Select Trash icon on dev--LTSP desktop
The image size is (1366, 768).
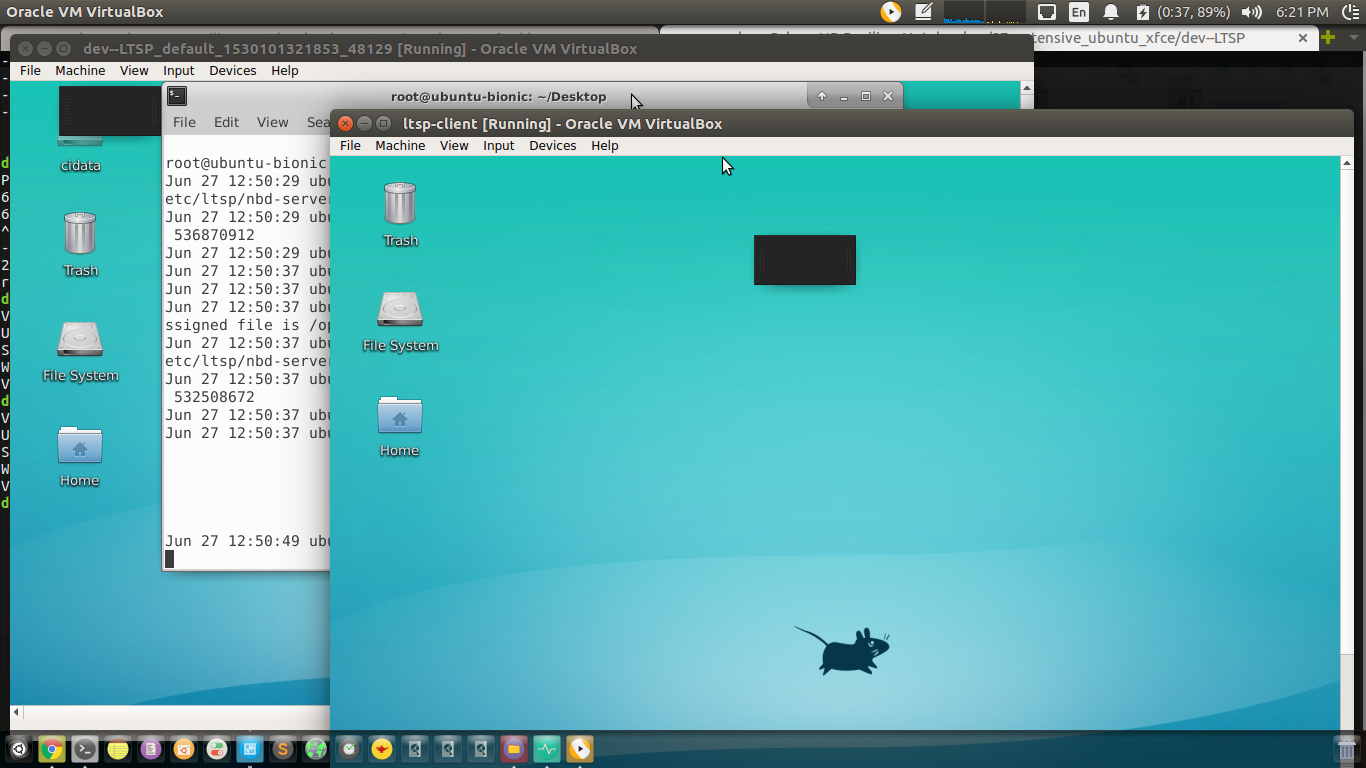pyautogui.click(x=80, y=244)
